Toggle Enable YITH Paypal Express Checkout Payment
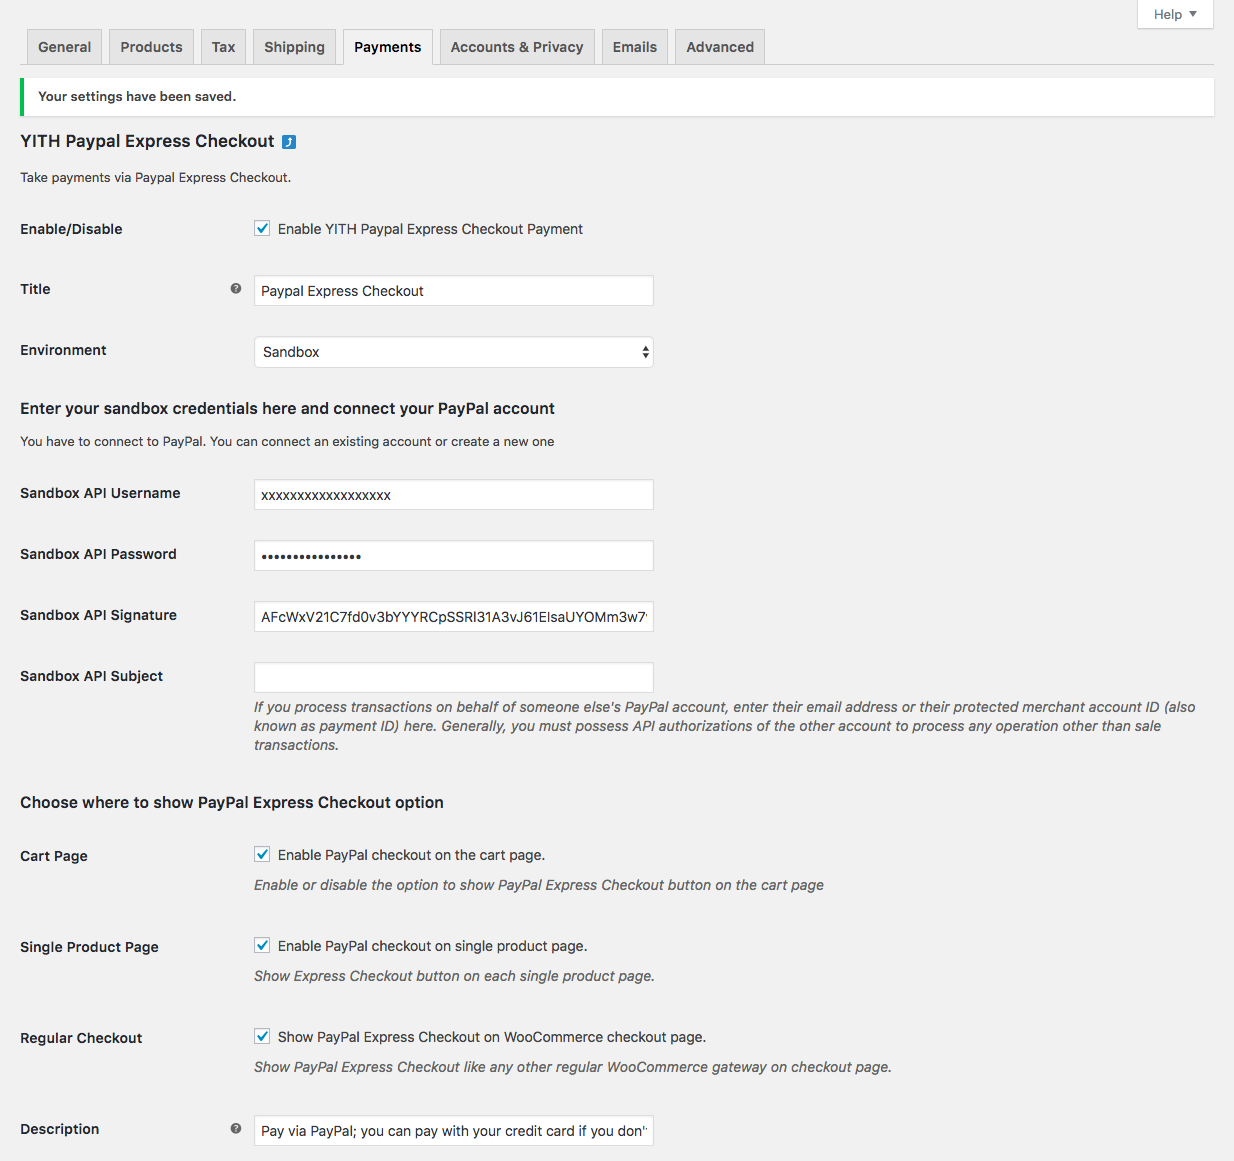Image resolution: width=1234 pixels, height=1161 pixels. pos(262,229)
